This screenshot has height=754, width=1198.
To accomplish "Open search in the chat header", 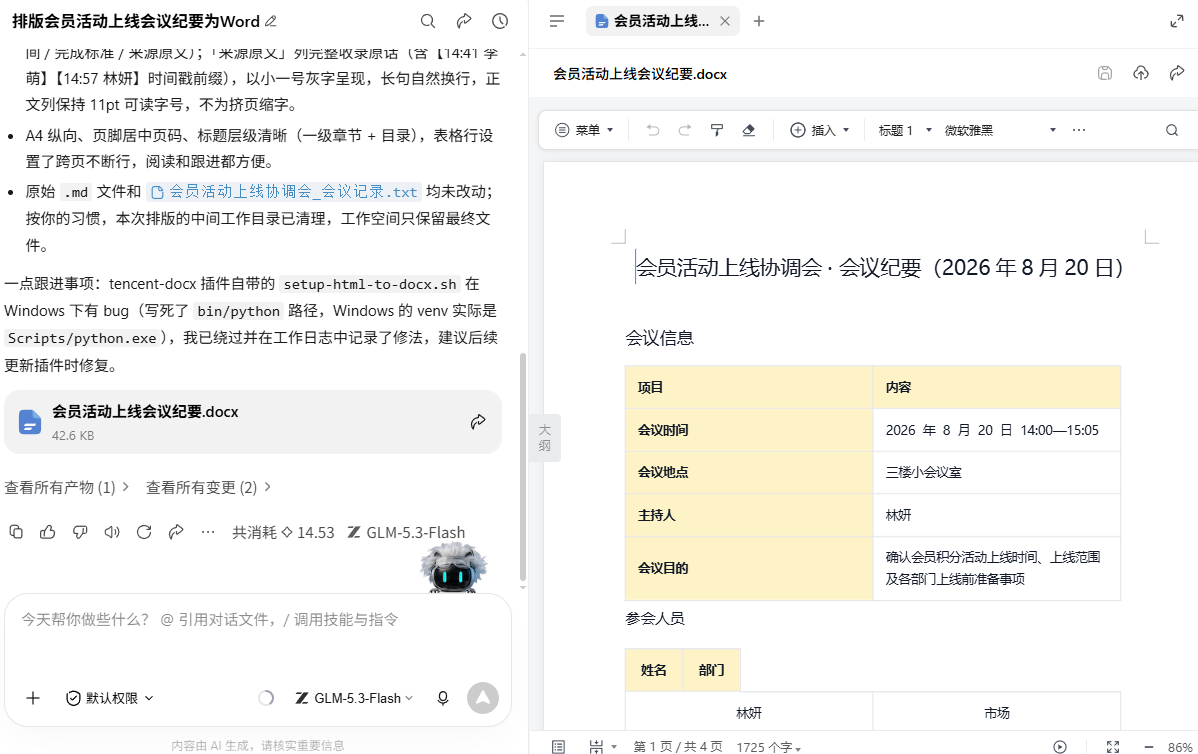I will tap(428, 21).
